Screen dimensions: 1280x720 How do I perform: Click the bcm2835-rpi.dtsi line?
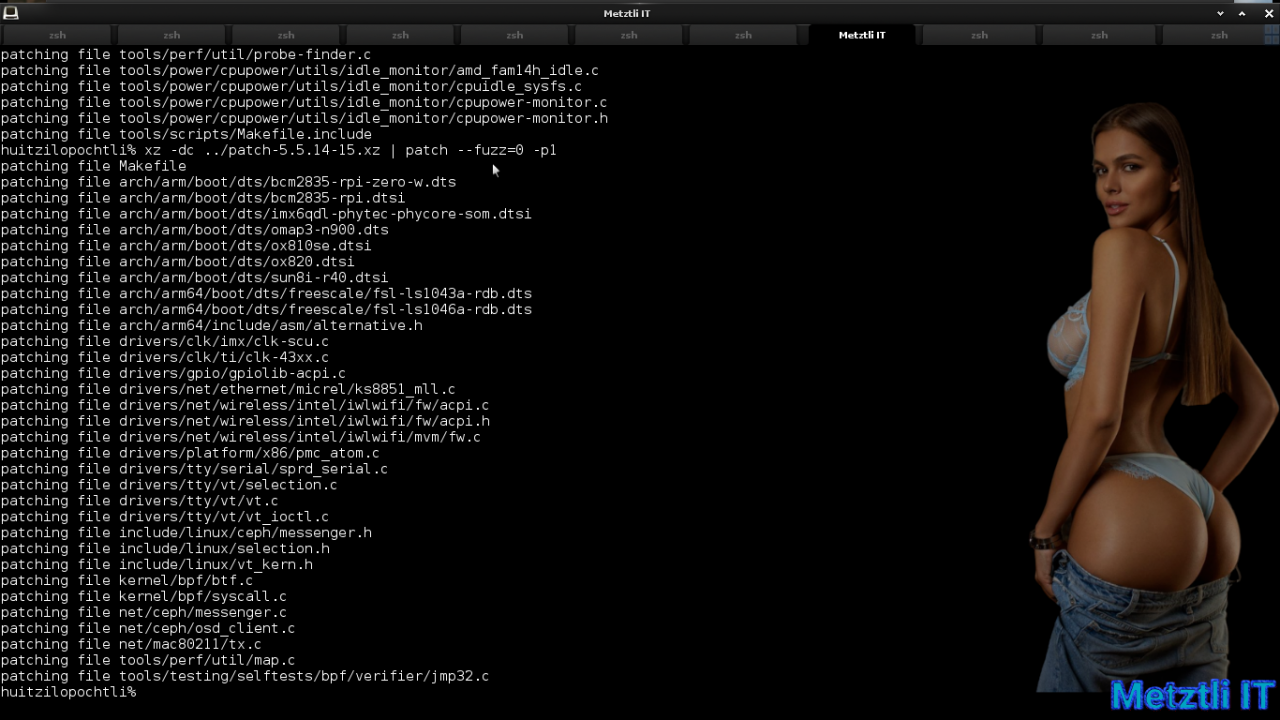(203, 198)
